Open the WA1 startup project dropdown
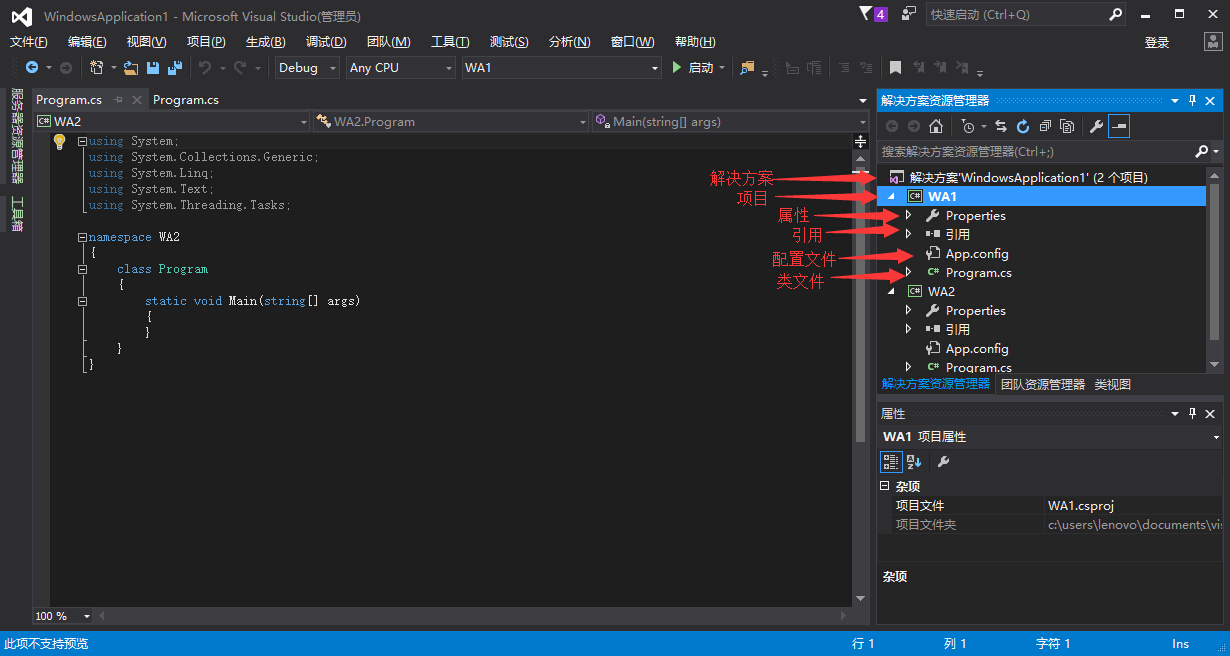Viewport: 1230px width, 656px height. (x=561, y=68)
